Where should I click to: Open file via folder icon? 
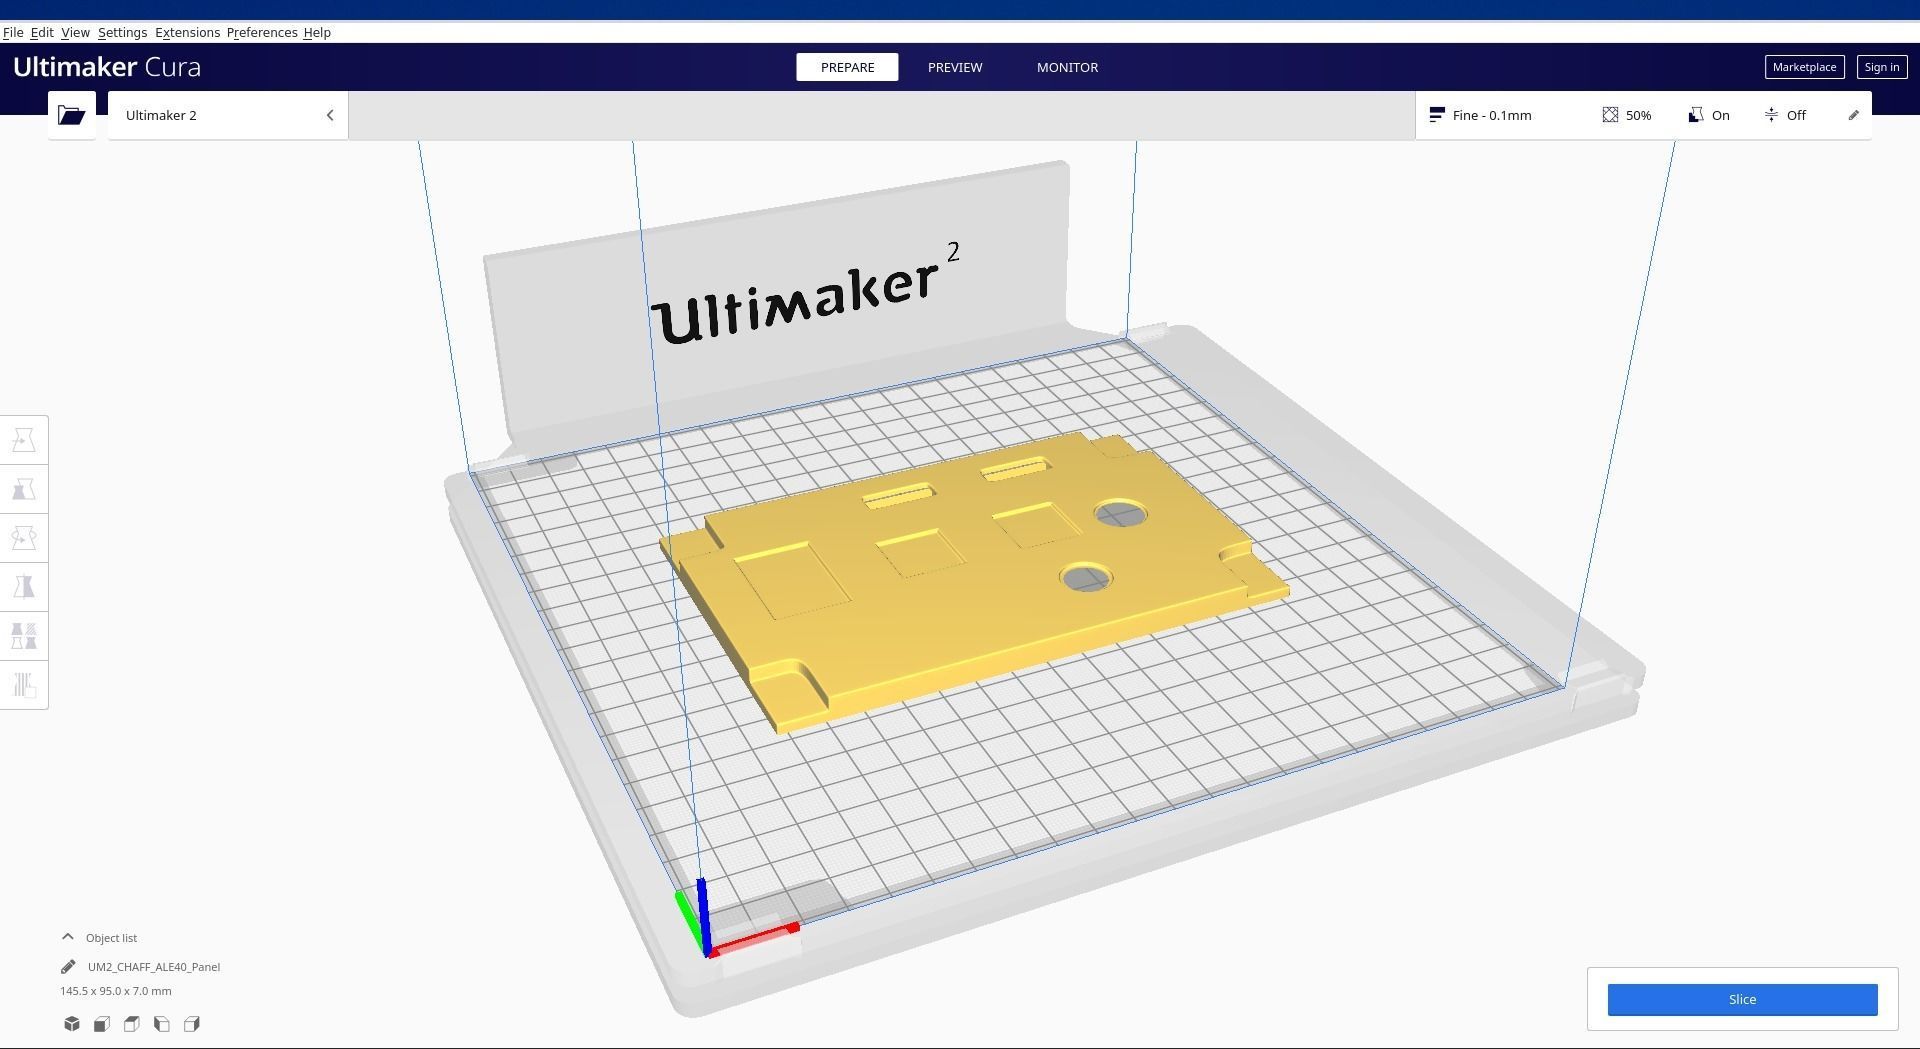click(71, 115)
